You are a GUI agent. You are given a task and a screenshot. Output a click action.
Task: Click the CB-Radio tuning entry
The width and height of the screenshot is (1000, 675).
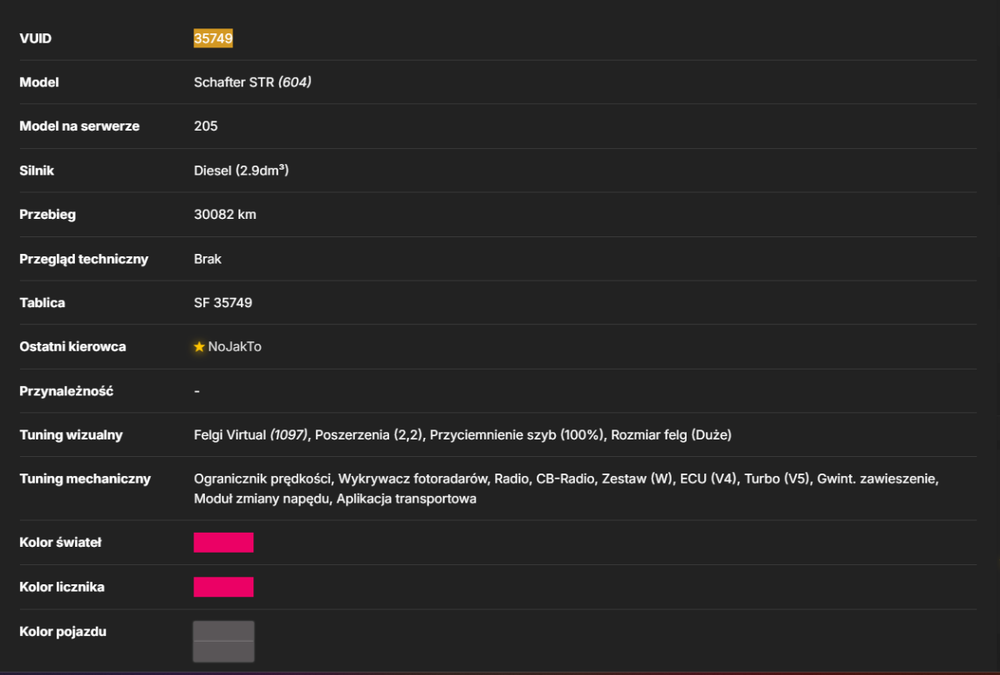[565, 479]
